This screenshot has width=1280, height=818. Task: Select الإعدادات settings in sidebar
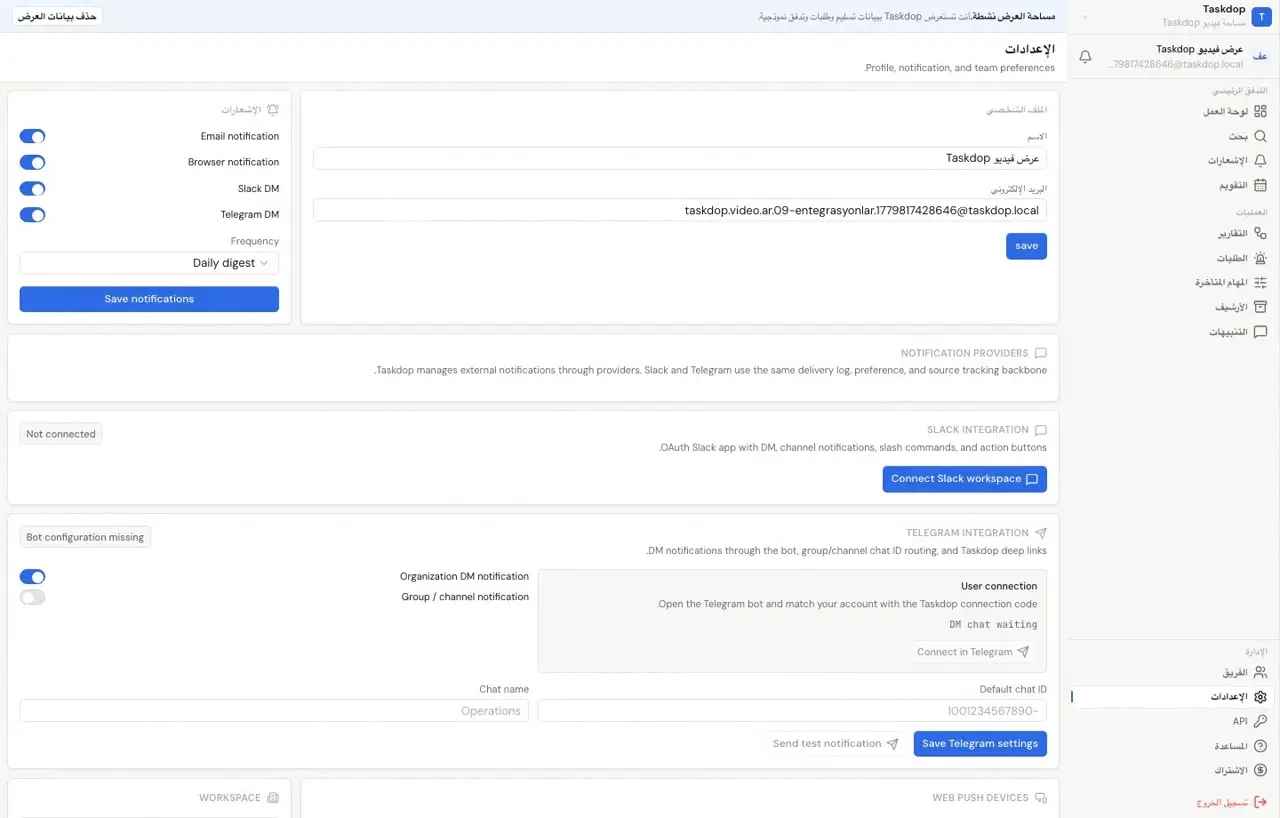pyautogui.click(x=1174, y=697)
